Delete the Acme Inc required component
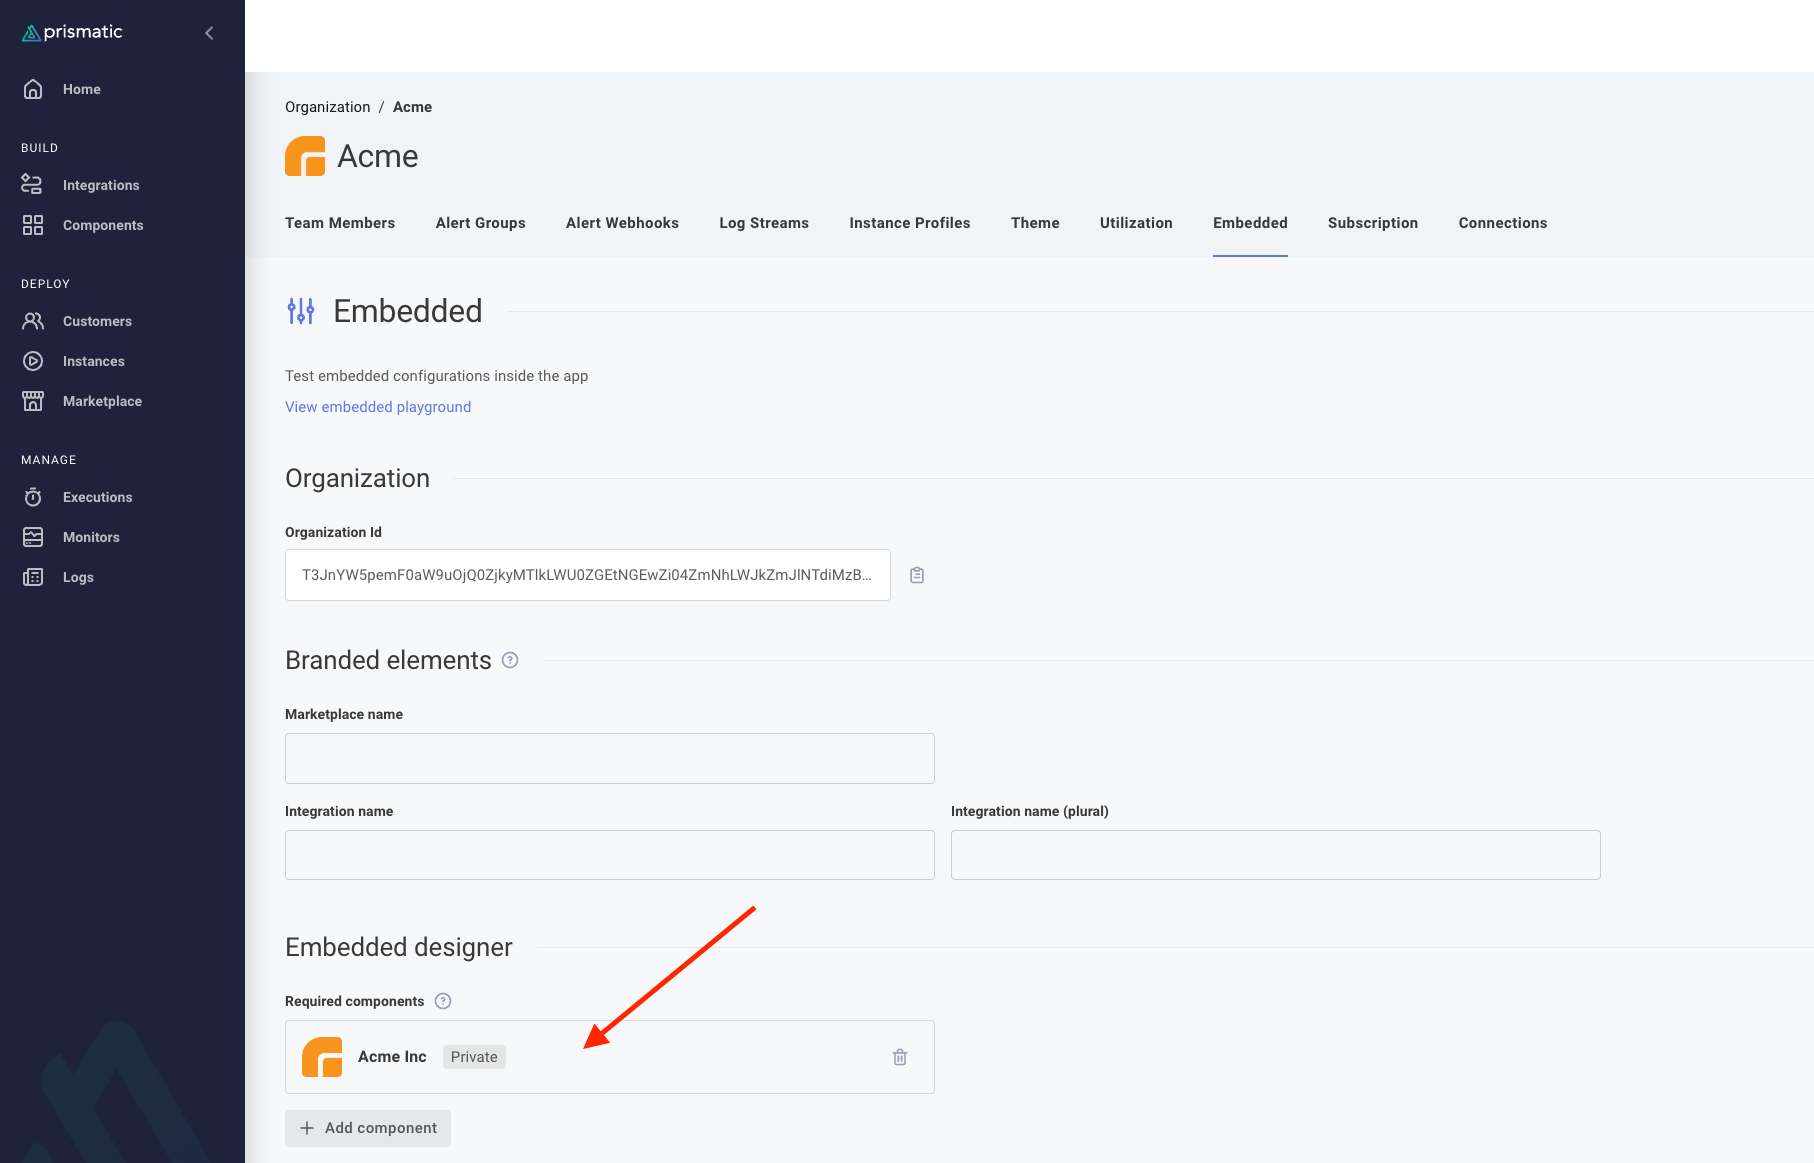Image resolution: width=1814 pixels, height=1163 pixels. (x=899, y=1056)
